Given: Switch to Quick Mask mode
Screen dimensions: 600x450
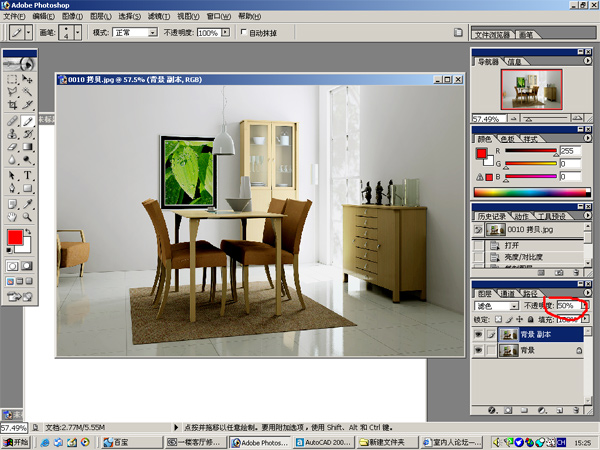Looking at the screenshot, I should [27, 266].
